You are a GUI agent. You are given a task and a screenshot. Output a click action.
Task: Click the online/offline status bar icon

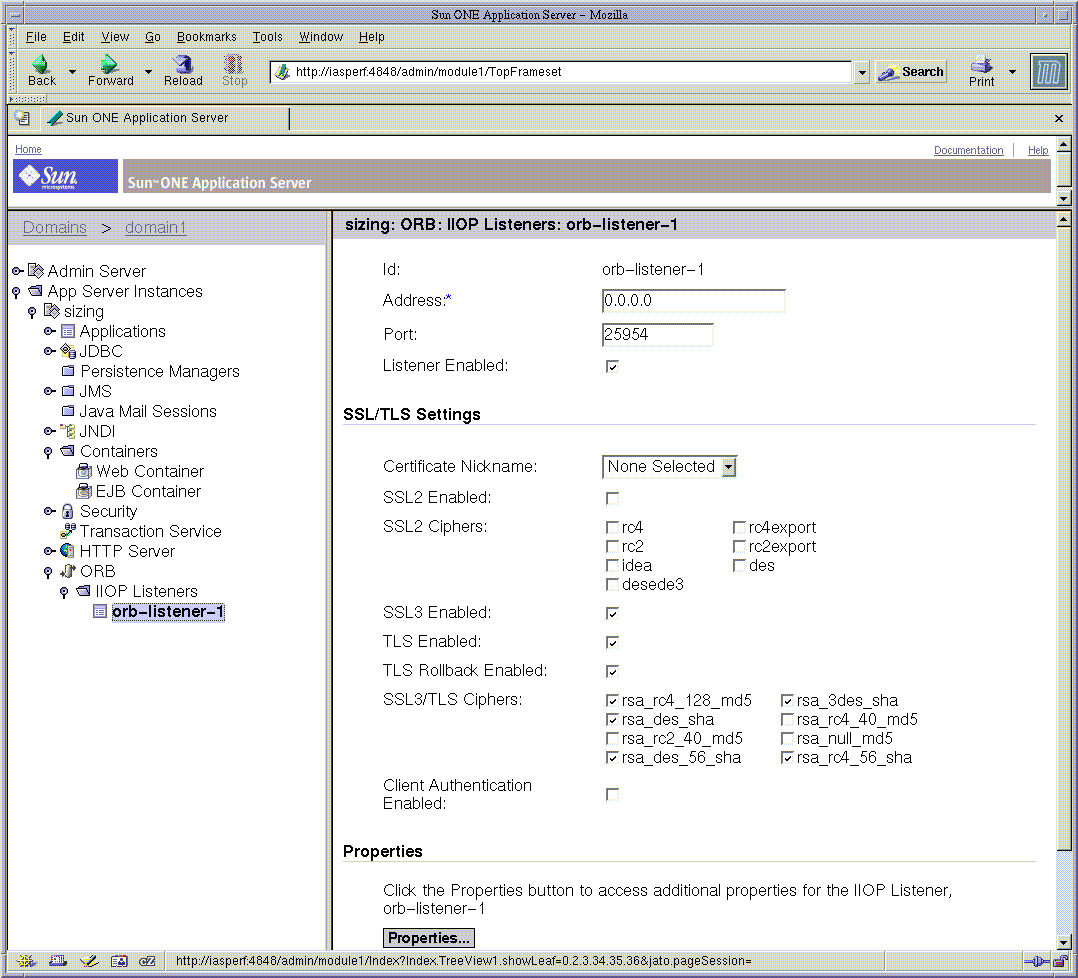click(x=1035, y=961)
